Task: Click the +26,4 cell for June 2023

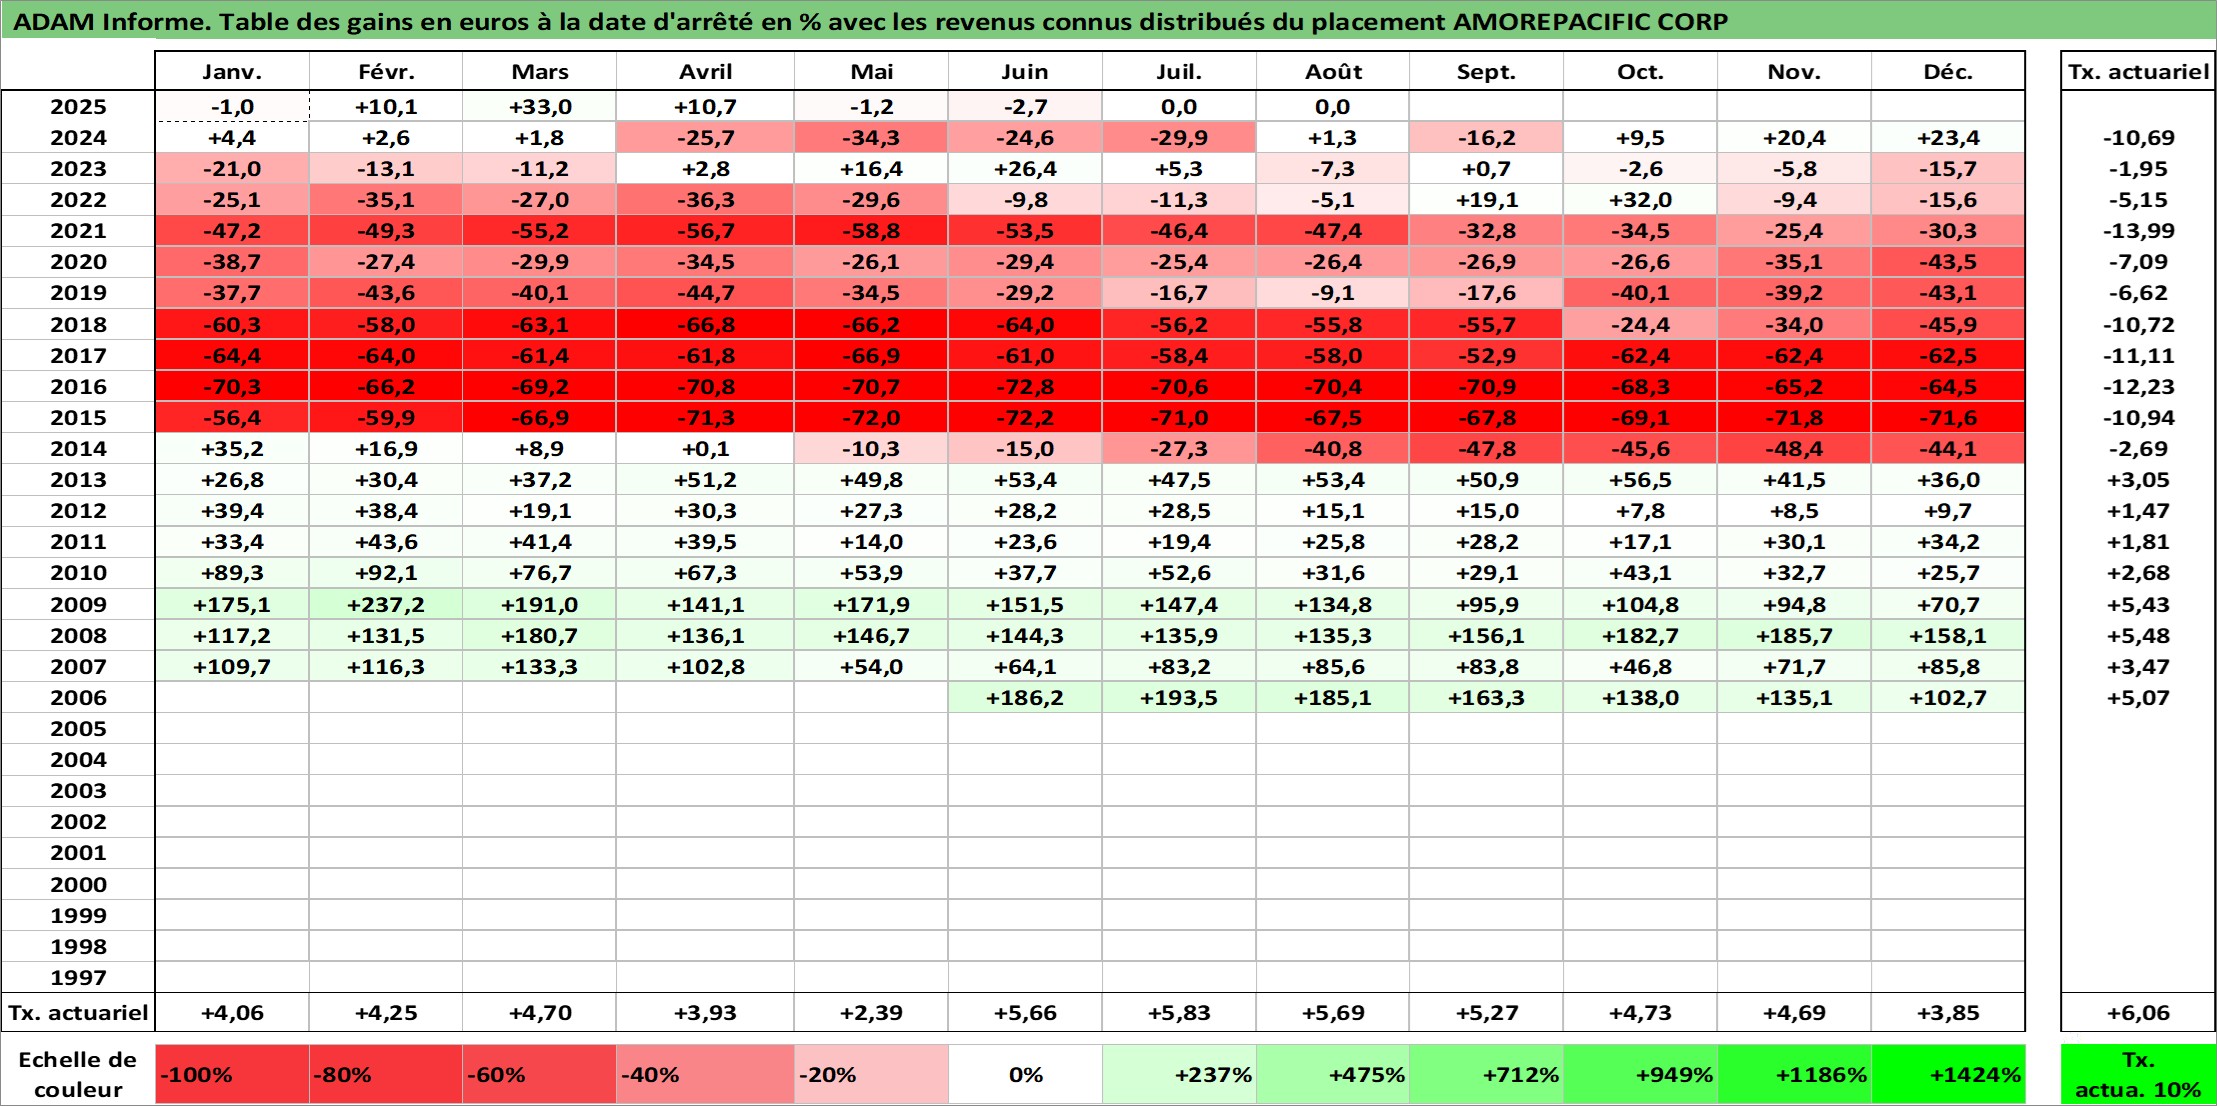Action: (1025, 169)
